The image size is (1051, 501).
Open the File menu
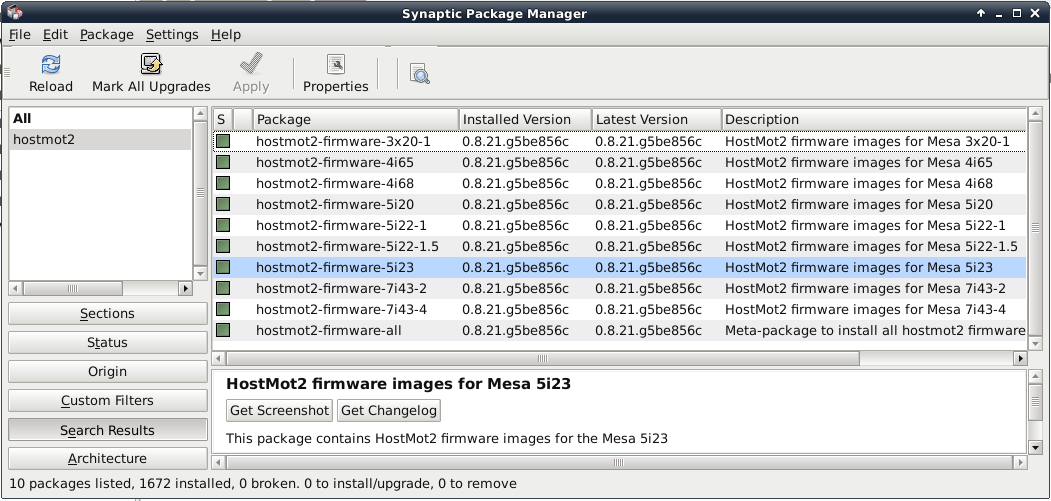pos(19,34)
